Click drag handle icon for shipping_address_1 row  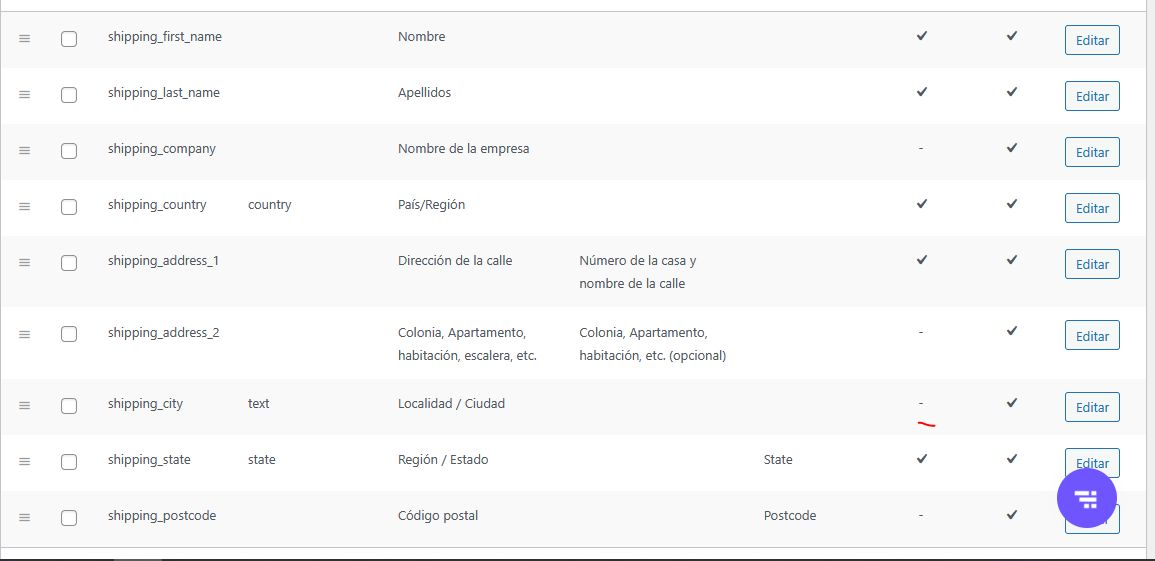click(x=25, y=262)
